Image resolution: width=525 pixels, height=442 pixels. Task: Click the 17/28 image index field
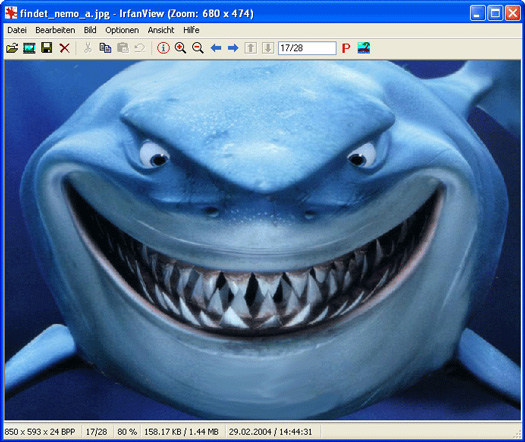[x=307, y=48]
